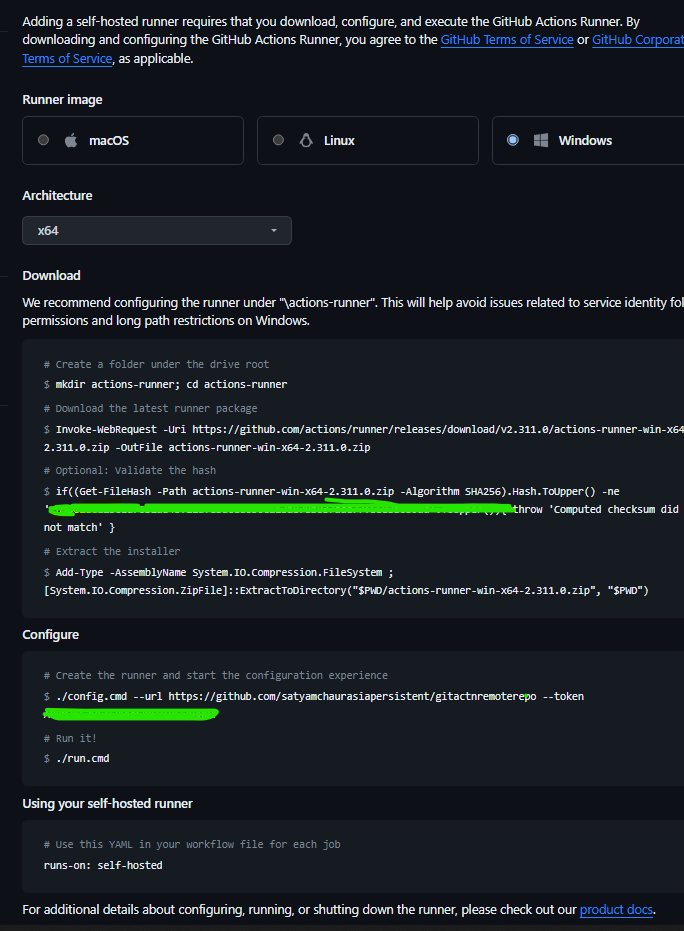Click the 'Using your self-hosted runner' heading
The width and height of the screenshot is (684, 931).
coord(107,803)
